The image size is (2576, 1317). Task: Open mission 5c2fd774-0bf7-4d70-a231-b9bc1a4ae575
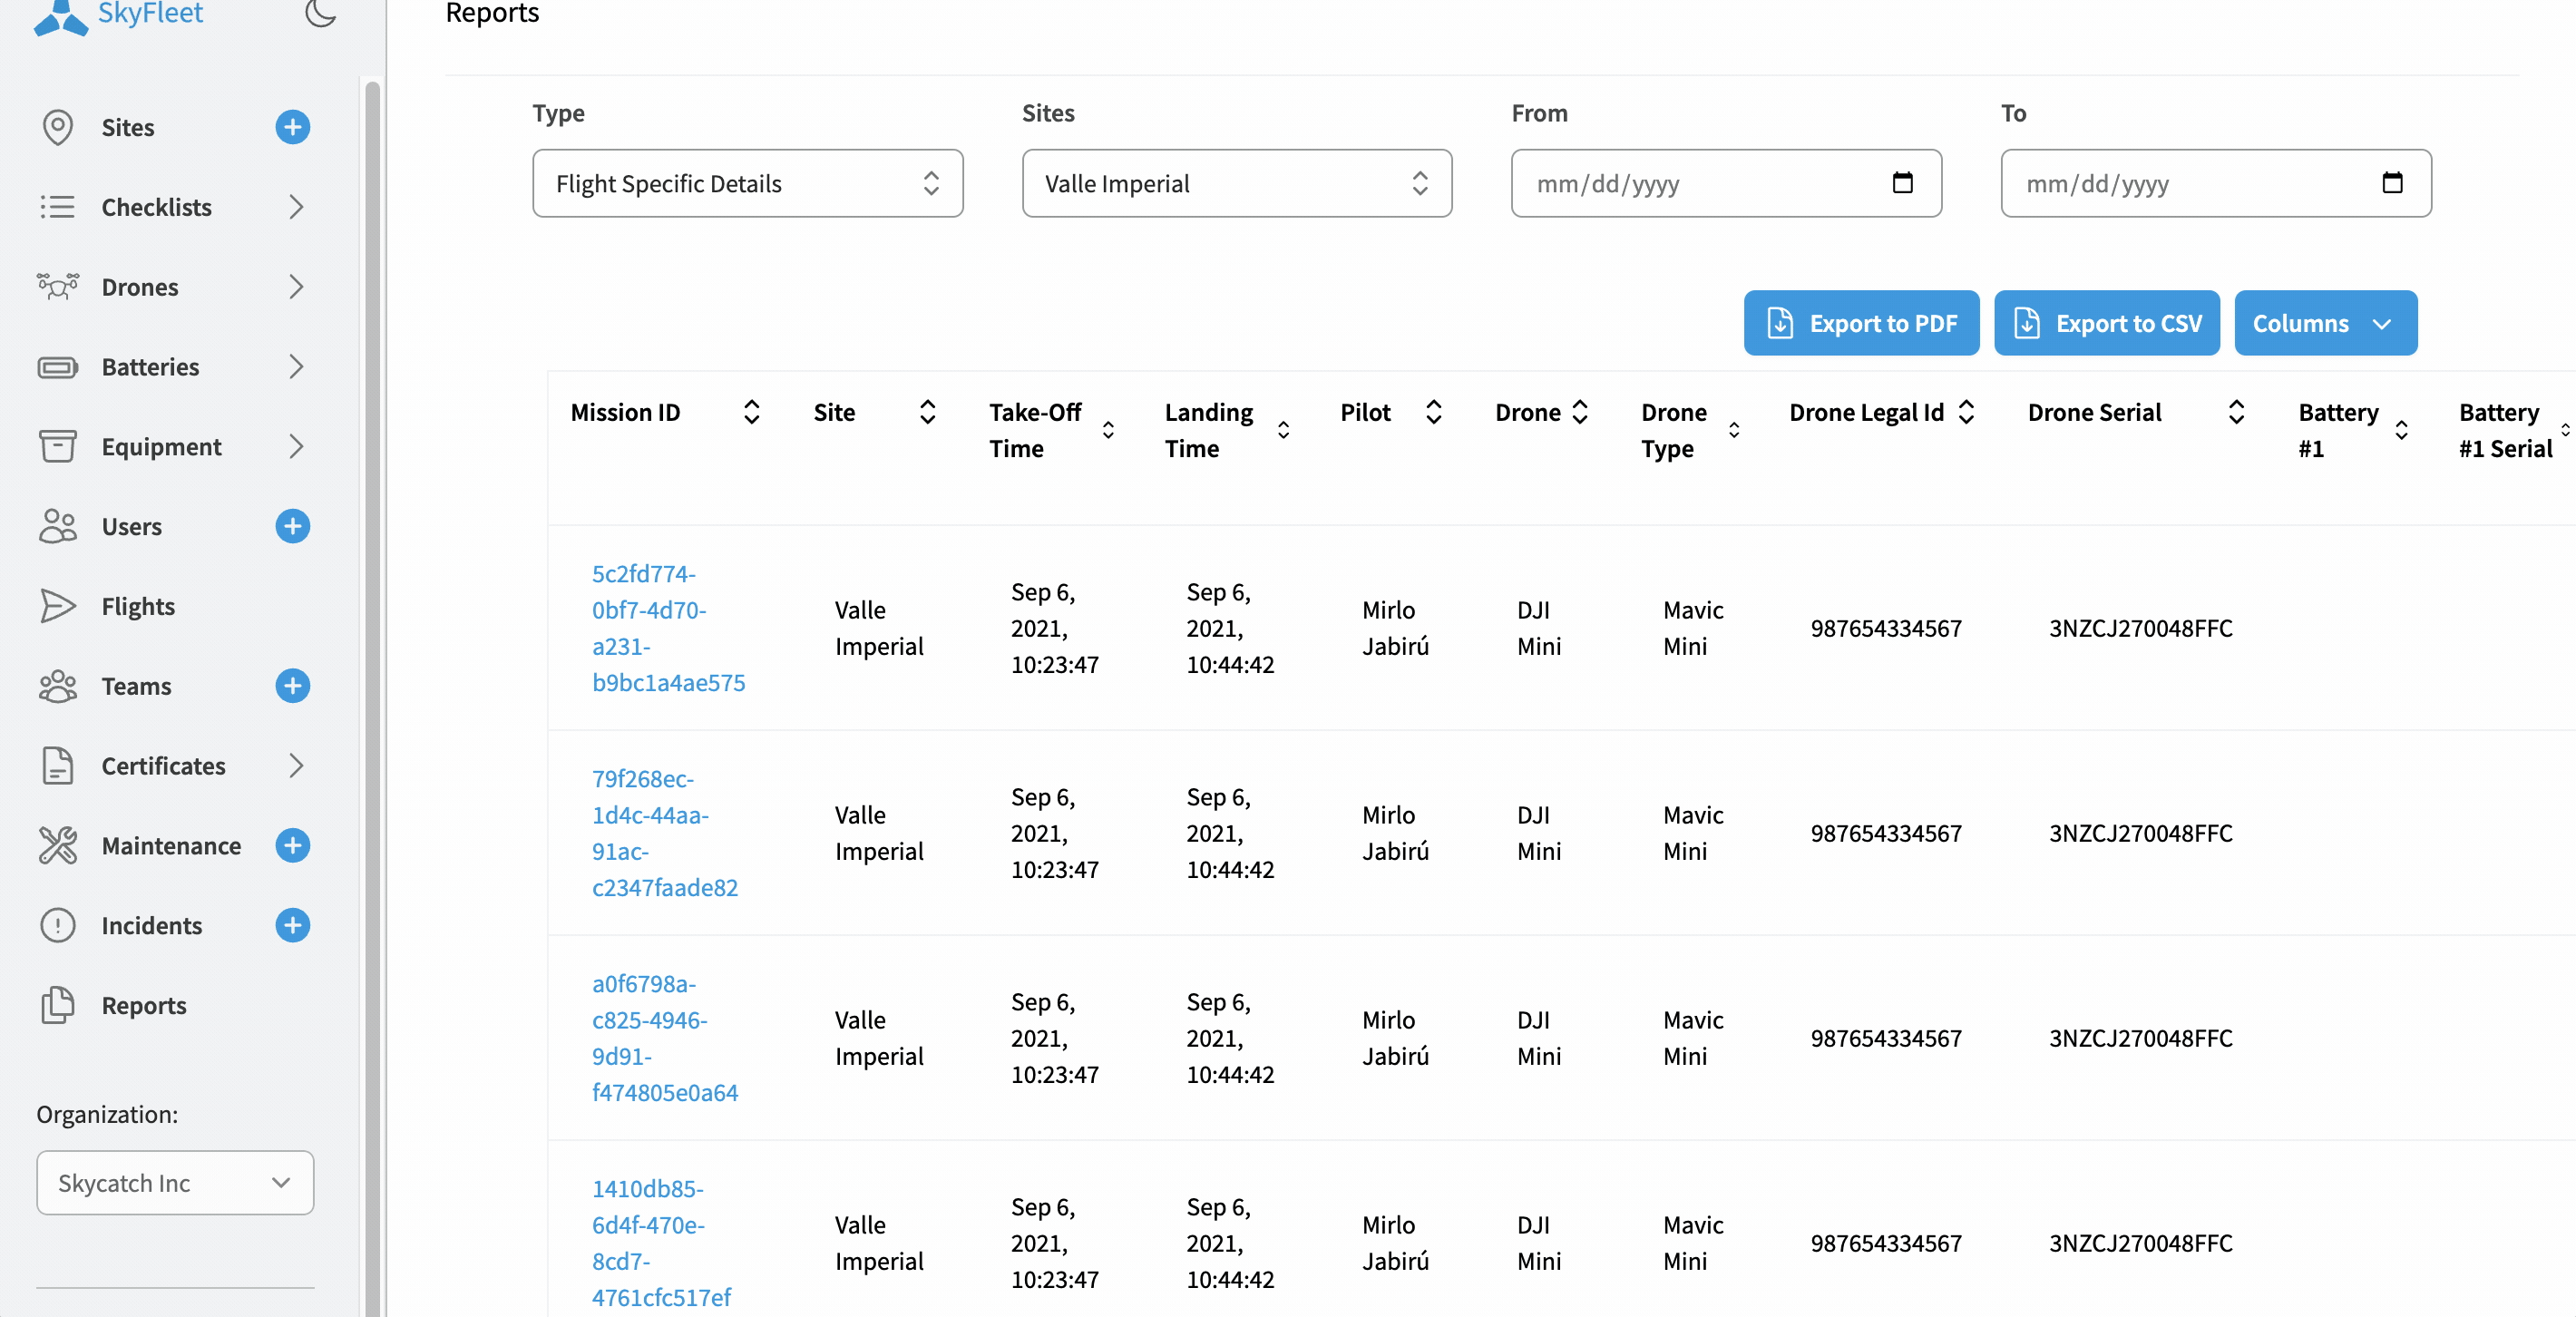[668, 628]
